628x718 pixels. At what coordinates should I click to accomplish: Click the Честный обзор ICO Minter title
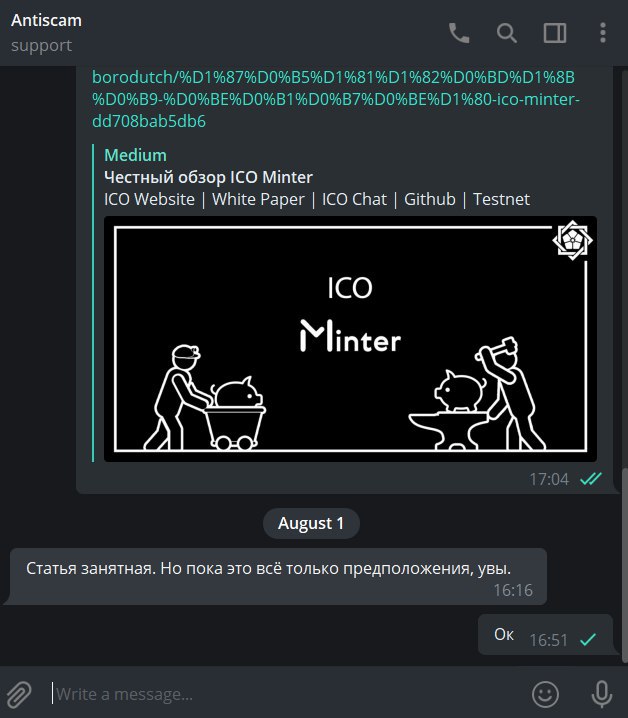208,177
